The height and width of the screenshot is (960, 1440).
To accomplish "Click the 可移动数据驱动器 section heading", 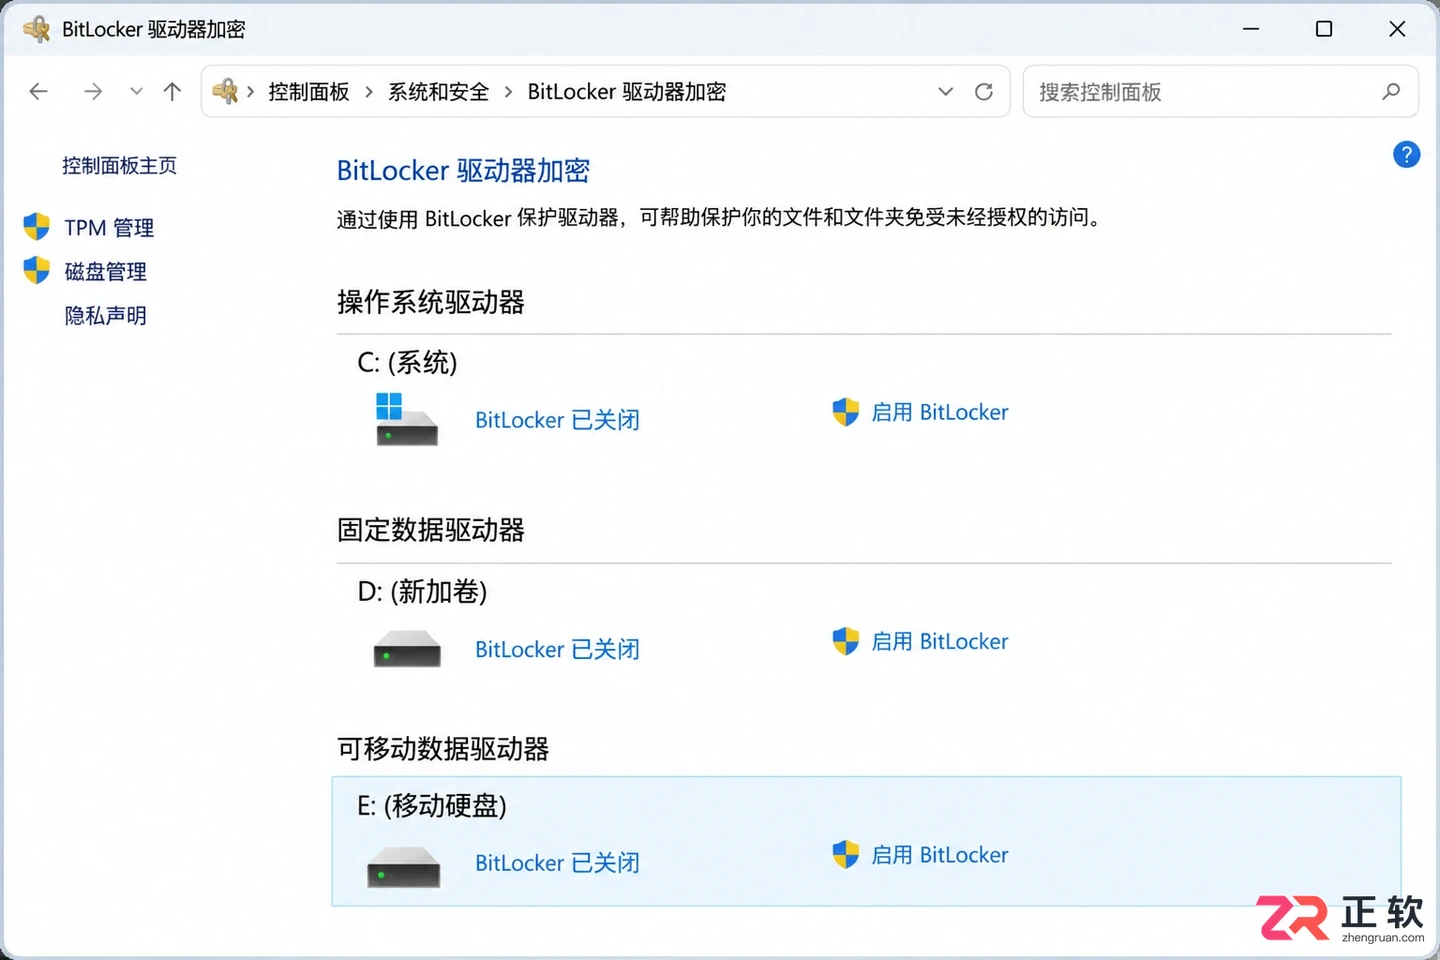I will pos(443,749).
